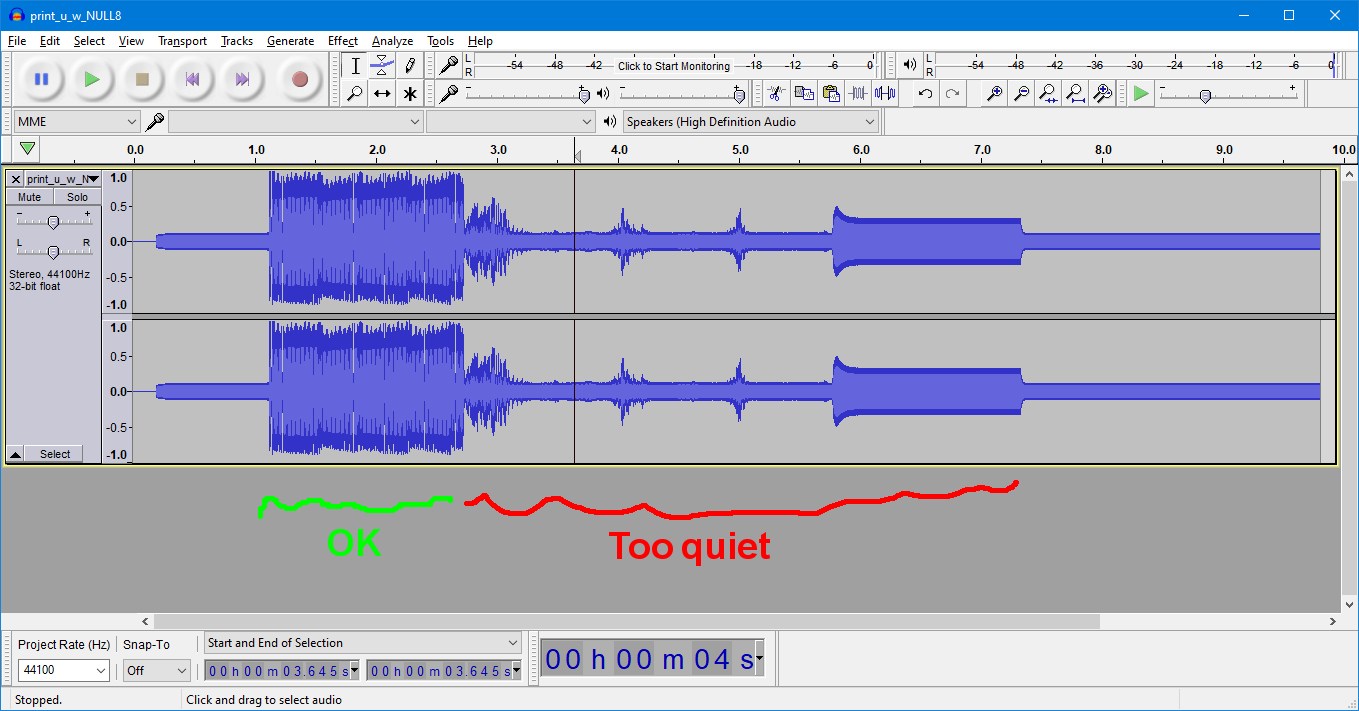Click the Zoom Toggle icon

click(x=1102, y=93)
